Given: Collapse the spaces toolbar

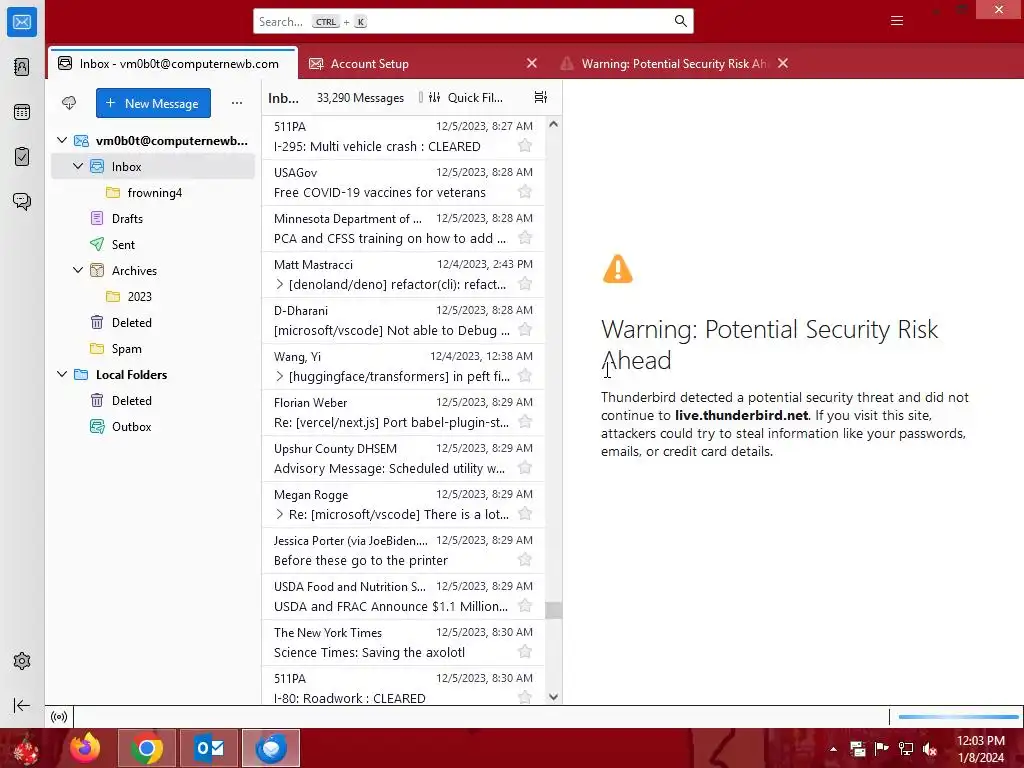Looking at the screenshot, I should tap(22, 705).
